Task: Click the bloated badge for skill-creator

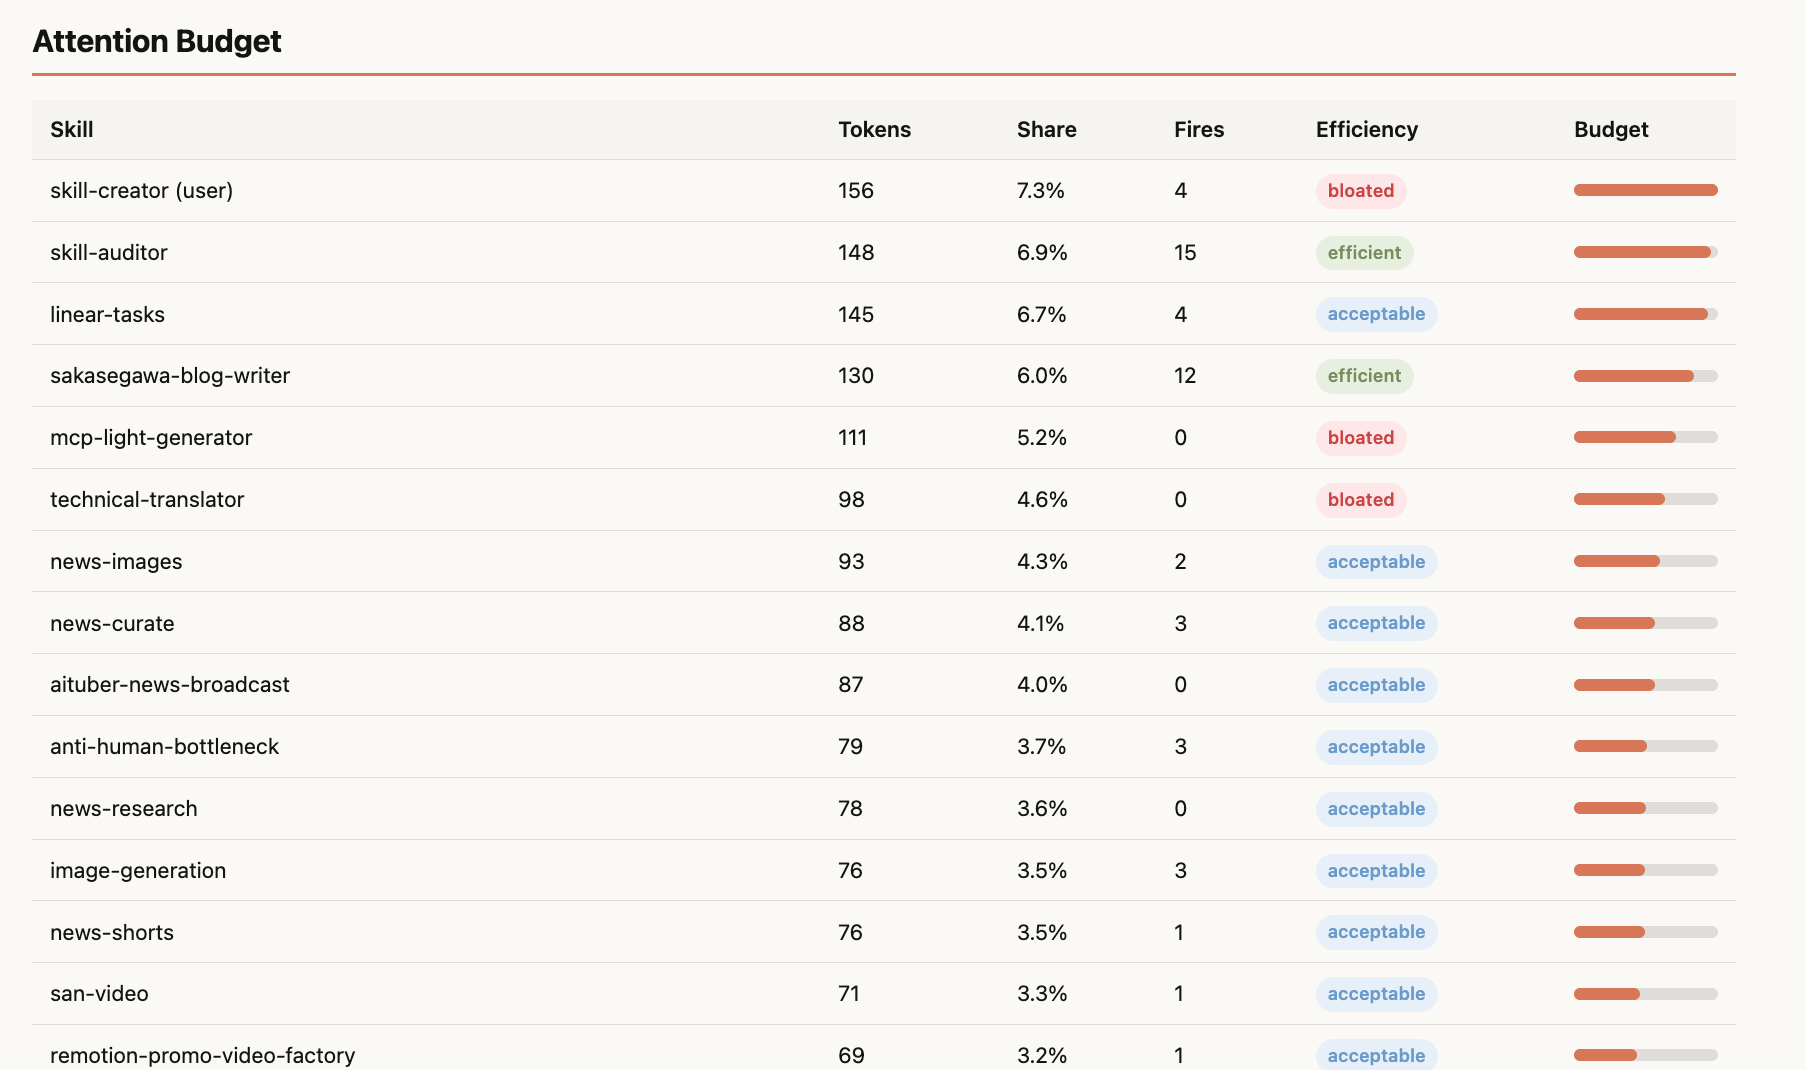Action: pyautogui.click(x=1360, y=191)
